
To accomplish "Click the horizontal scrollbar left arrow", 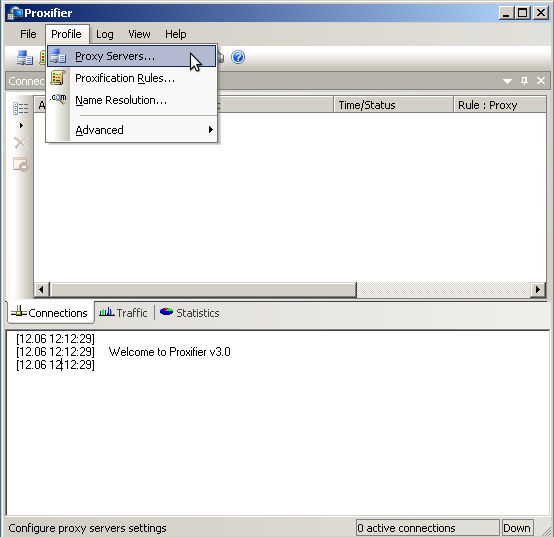I will coord(41,290).
